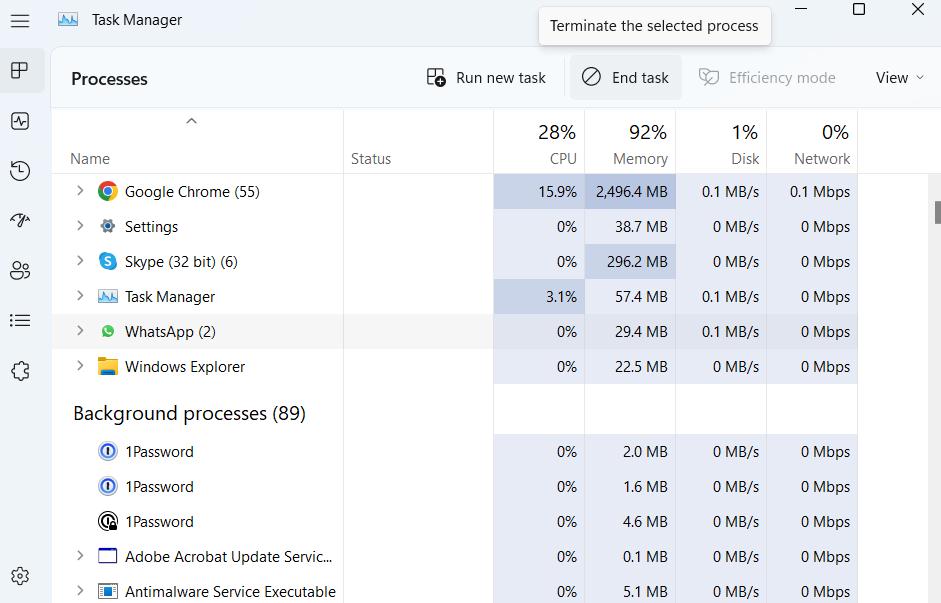This screenshot has width=941, height=603.
Task: Click the Skype process icon
Action: [107, 261]
